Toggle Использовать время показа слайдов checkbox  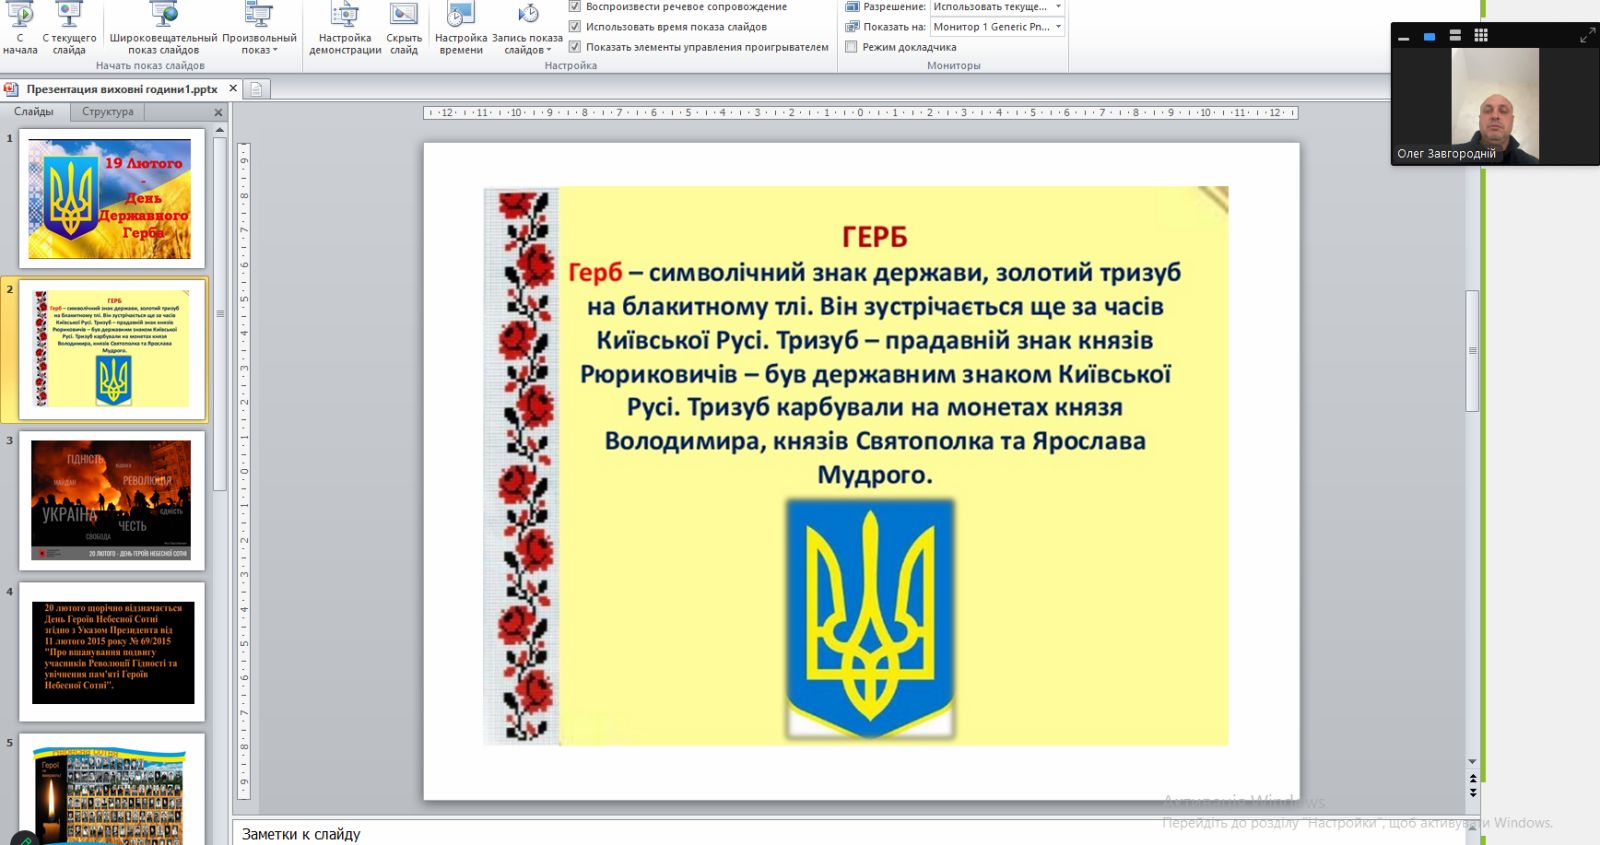pyautogui.click(x=575, y=27)
